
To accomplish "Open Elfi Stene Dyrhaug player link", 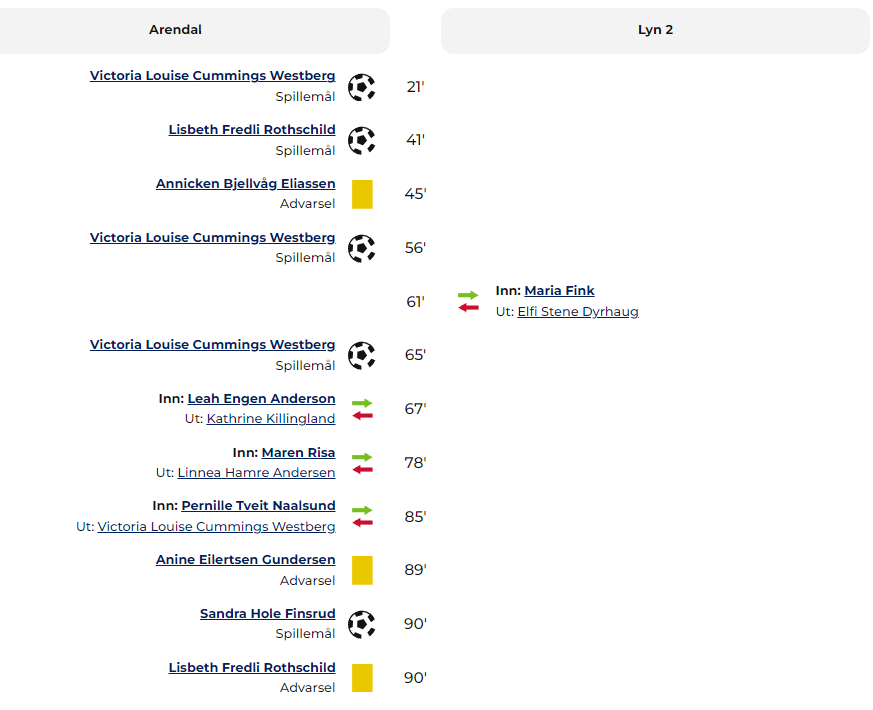I will [578, 311].
